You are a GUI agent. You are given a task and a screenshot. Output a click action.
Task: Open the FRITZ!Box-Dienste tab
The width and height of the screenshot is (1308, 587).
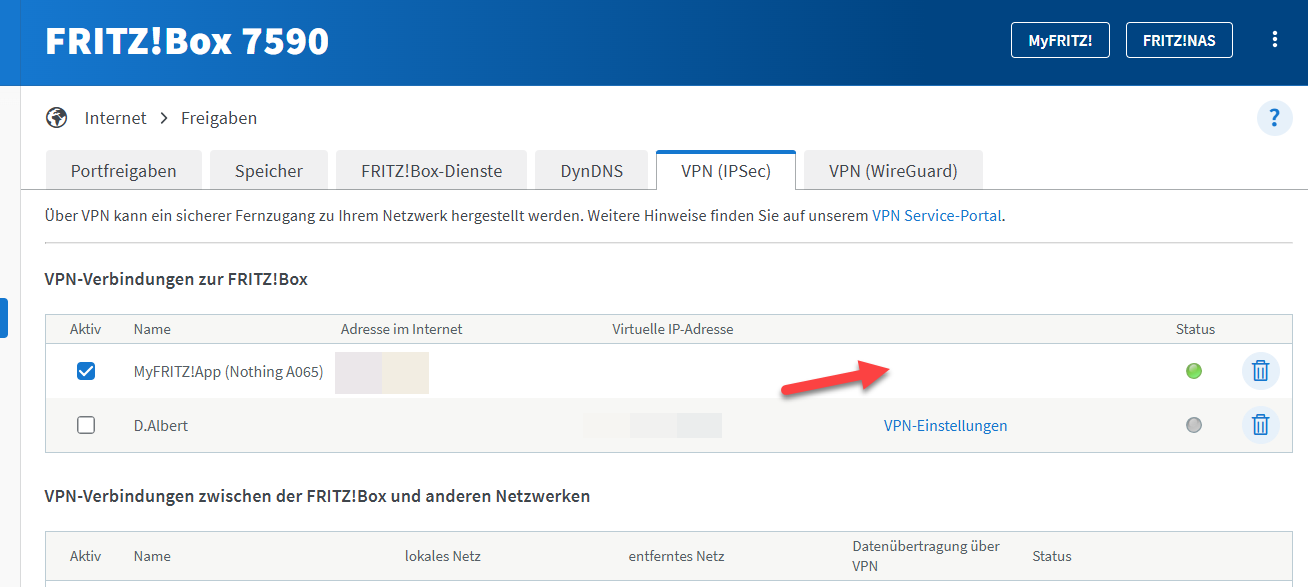(432, 171)
